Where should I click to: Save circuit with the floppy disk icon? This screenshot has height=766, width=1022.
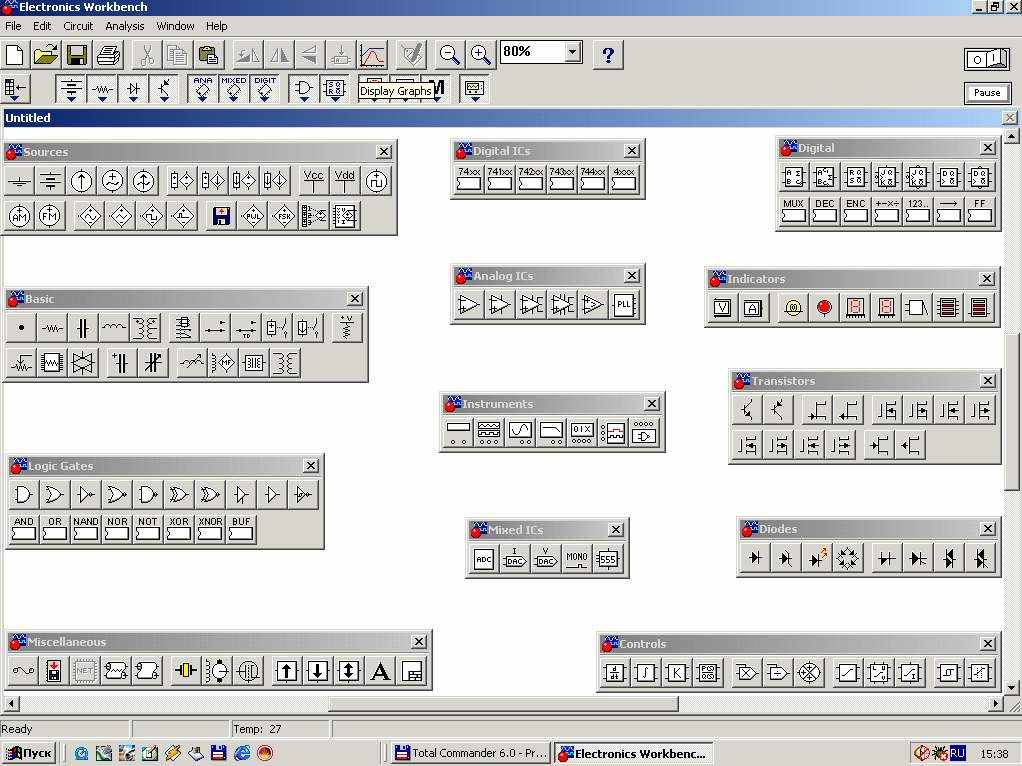click(x=77, y=55)
